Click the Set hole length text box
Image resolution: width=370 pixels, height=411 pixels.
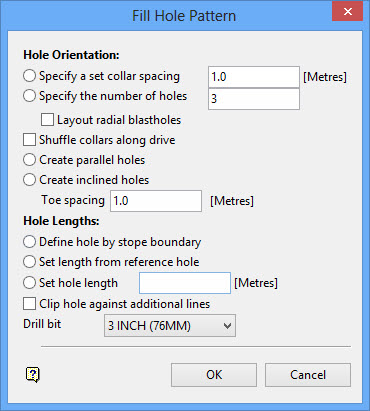(185, 283)
